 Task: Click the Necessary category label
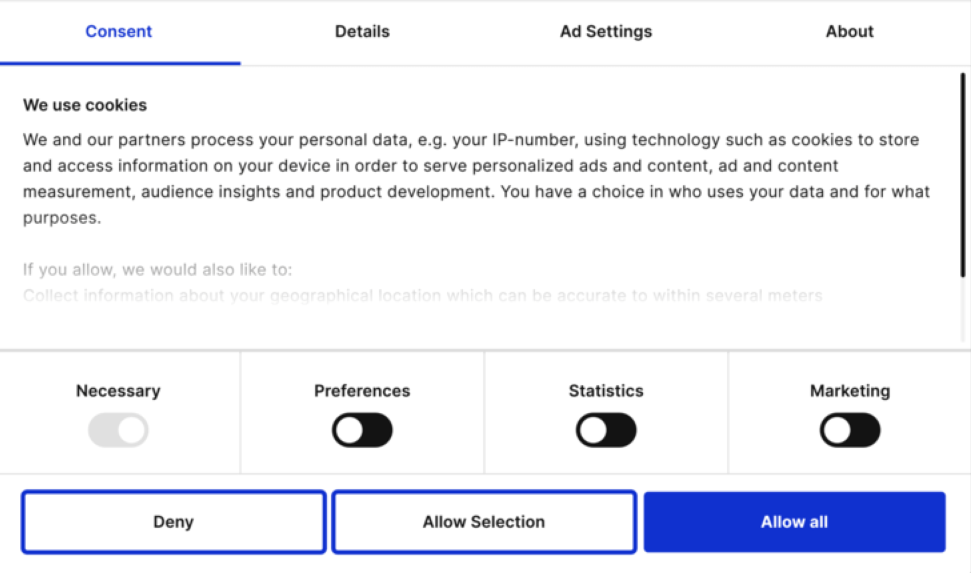pyautogui.click(x=118, y=391)
